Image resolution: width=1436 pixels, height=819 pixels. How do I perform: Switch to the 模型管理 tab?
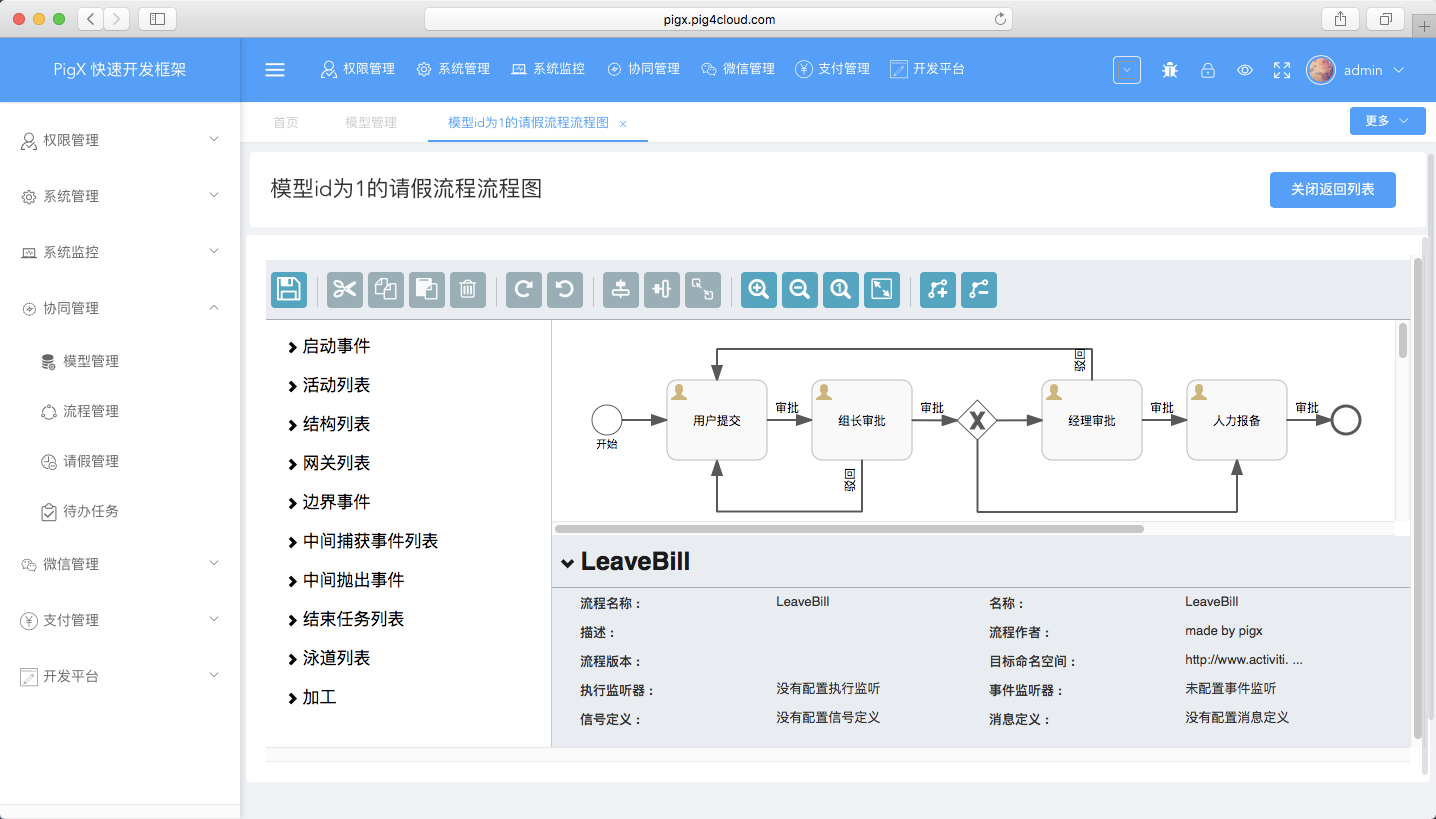point(371,122)
